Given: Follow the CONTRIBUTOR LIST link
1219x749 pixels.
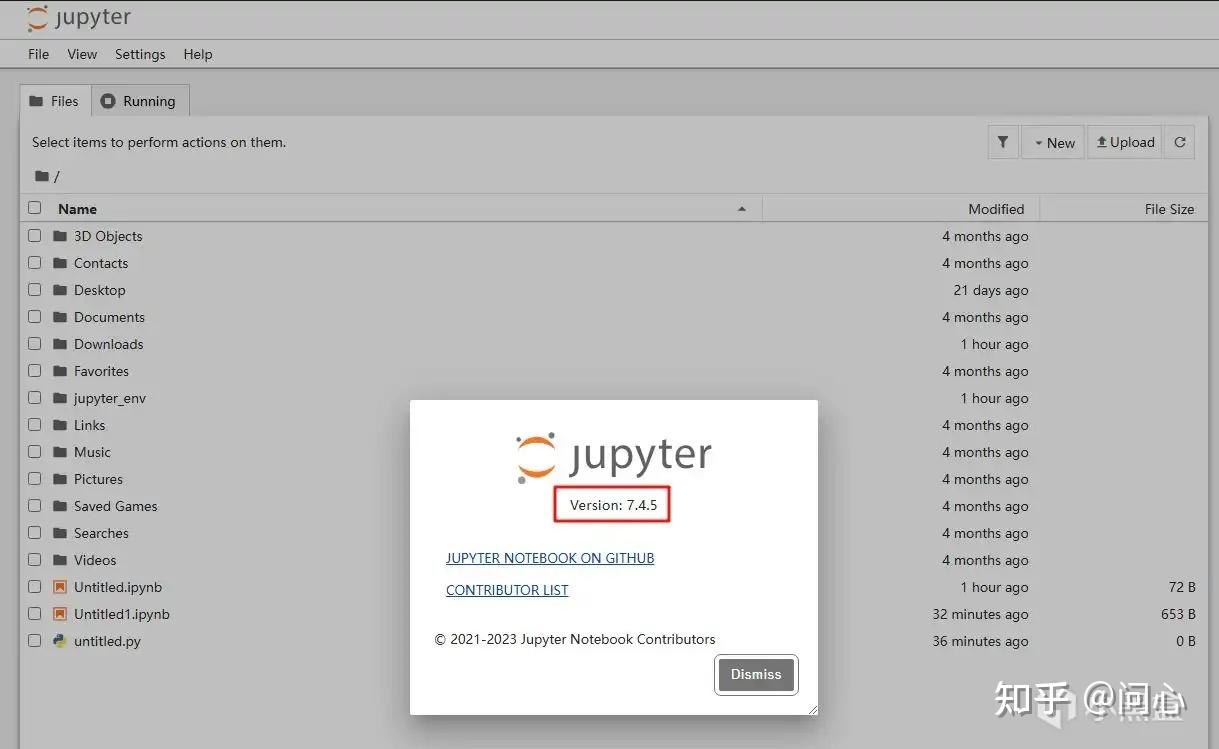Looking at the screenshot, I should [x=507, y=590].
